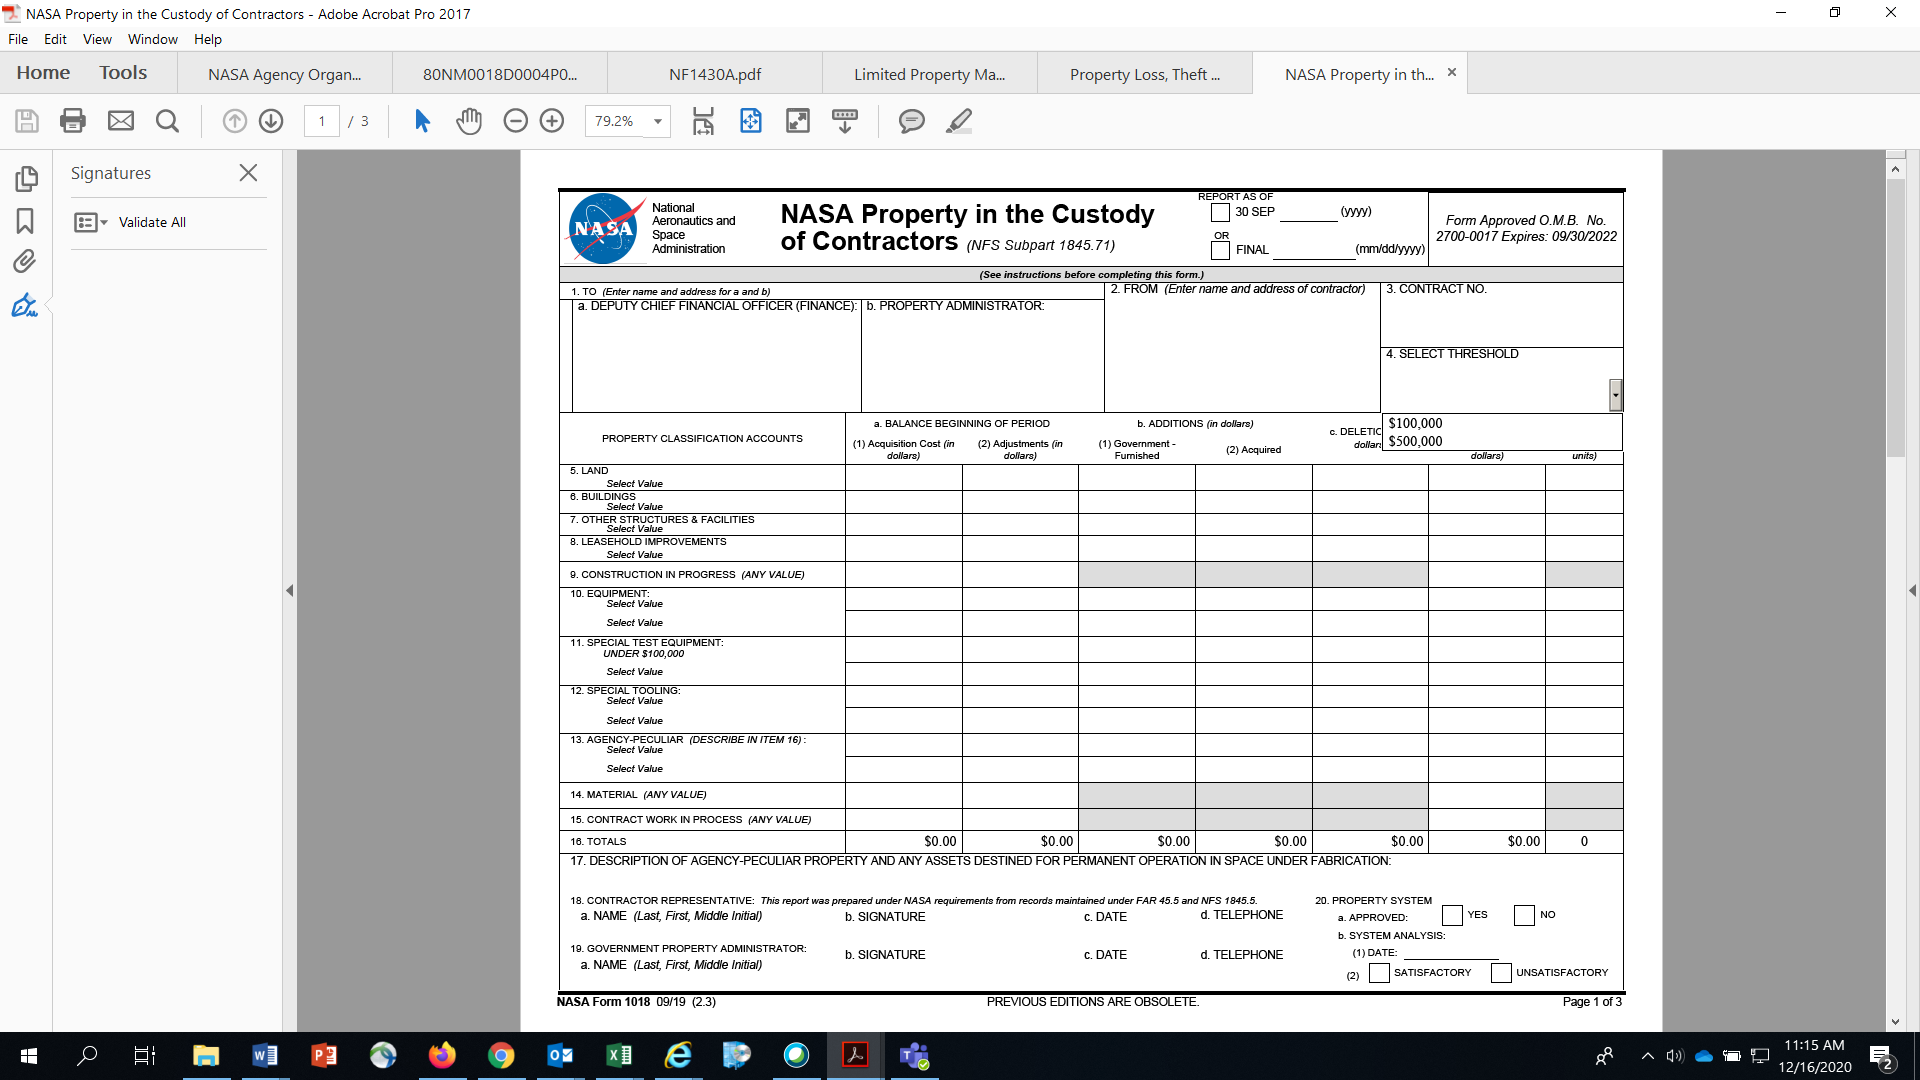This screenshot has width=1920, height=1080.
Task: Open the Bookmarks panel icon
Action: click(x=25, y=221)
